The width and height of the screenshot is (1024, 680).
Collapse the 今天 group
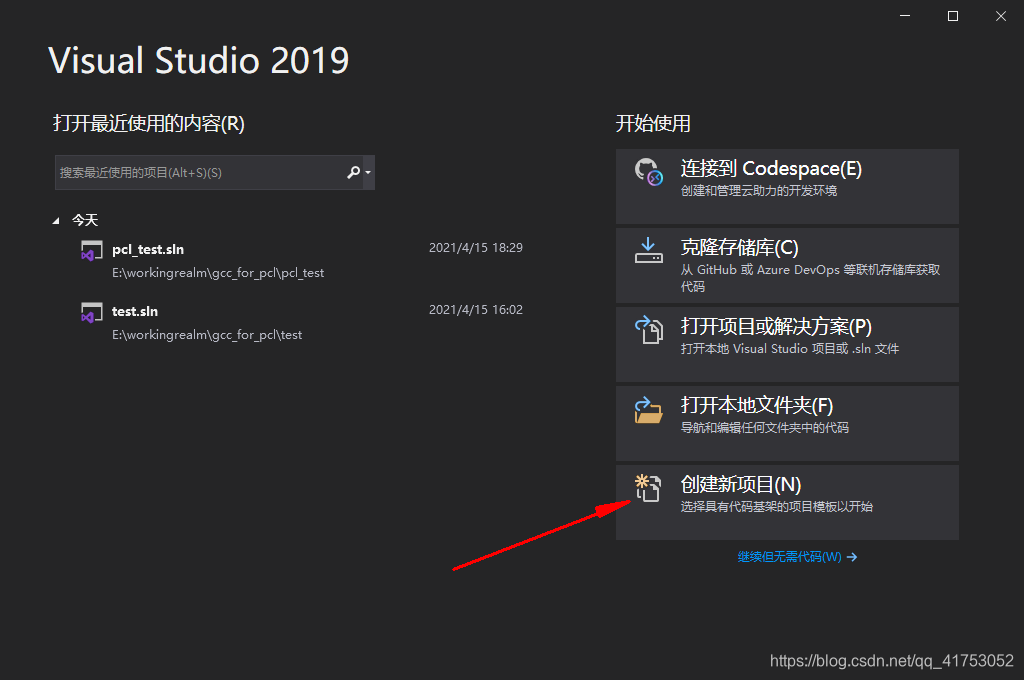pos(56,221)
